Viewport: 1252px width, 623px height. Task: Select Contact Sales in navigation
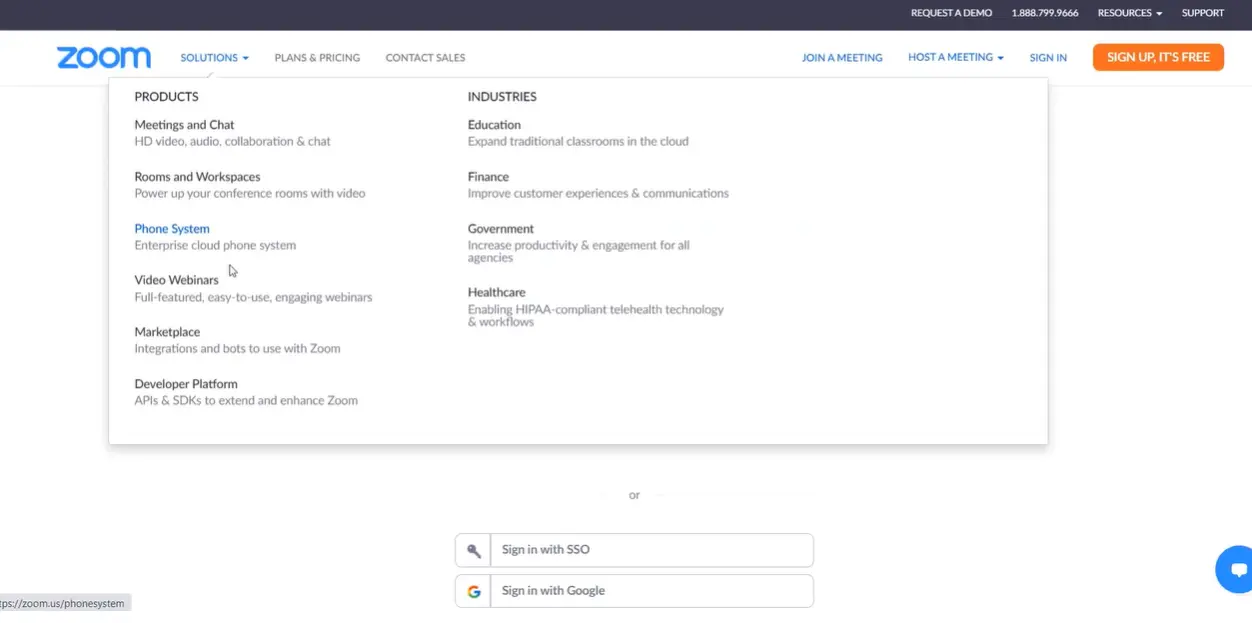point(425,58)
